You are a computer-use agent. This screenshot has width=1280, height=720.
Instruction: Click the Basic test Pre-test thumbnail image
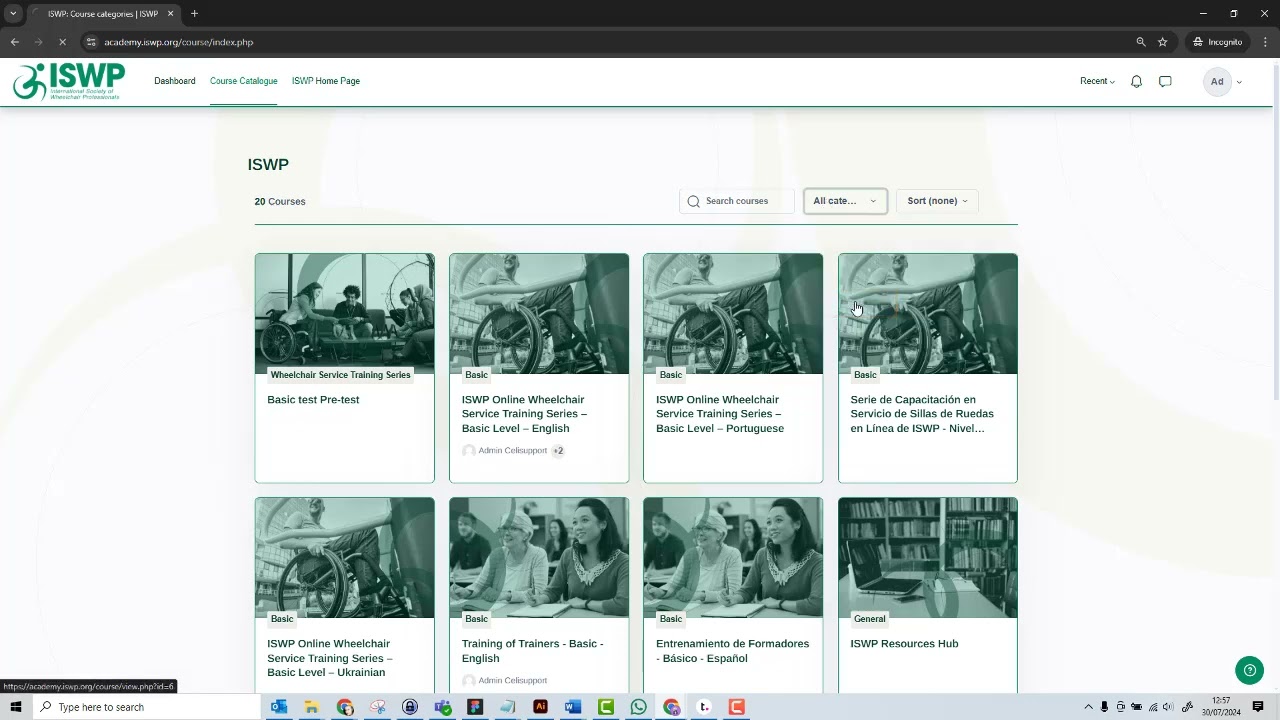pyautogui.click(x=345, y=314)
